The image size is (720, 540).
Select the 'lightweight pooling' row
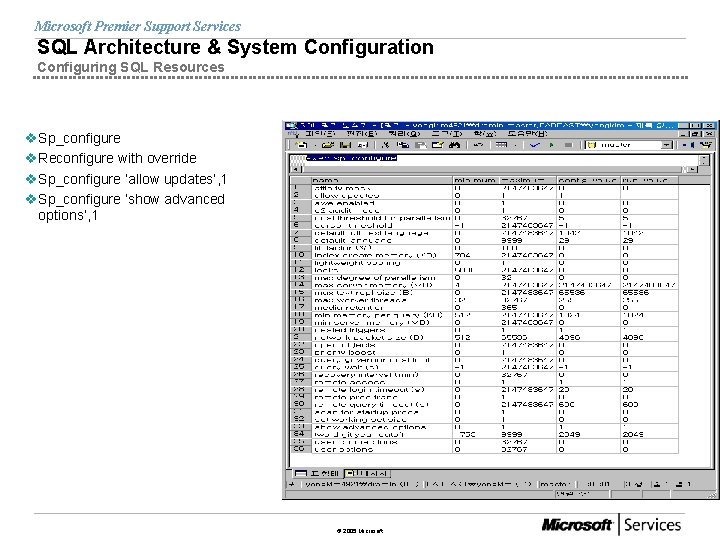point(484,263)
